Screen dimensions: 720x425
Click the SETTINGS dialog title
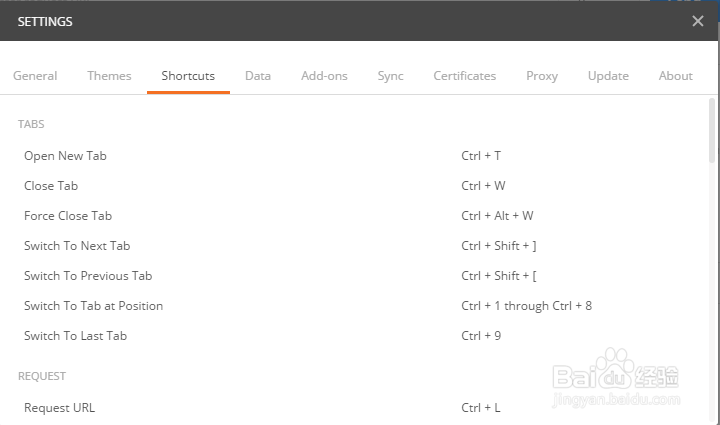click(x=45, y=22)
